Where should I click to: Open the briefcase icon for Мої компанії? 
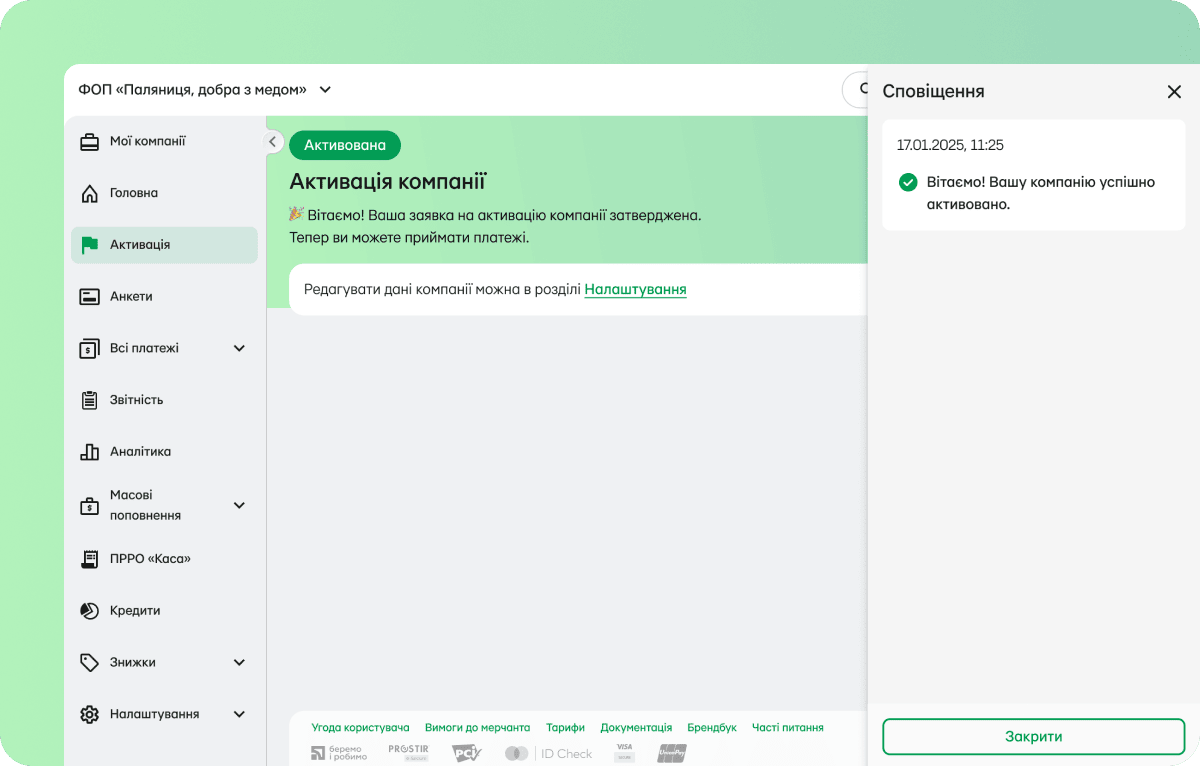[x=89, y=142]
